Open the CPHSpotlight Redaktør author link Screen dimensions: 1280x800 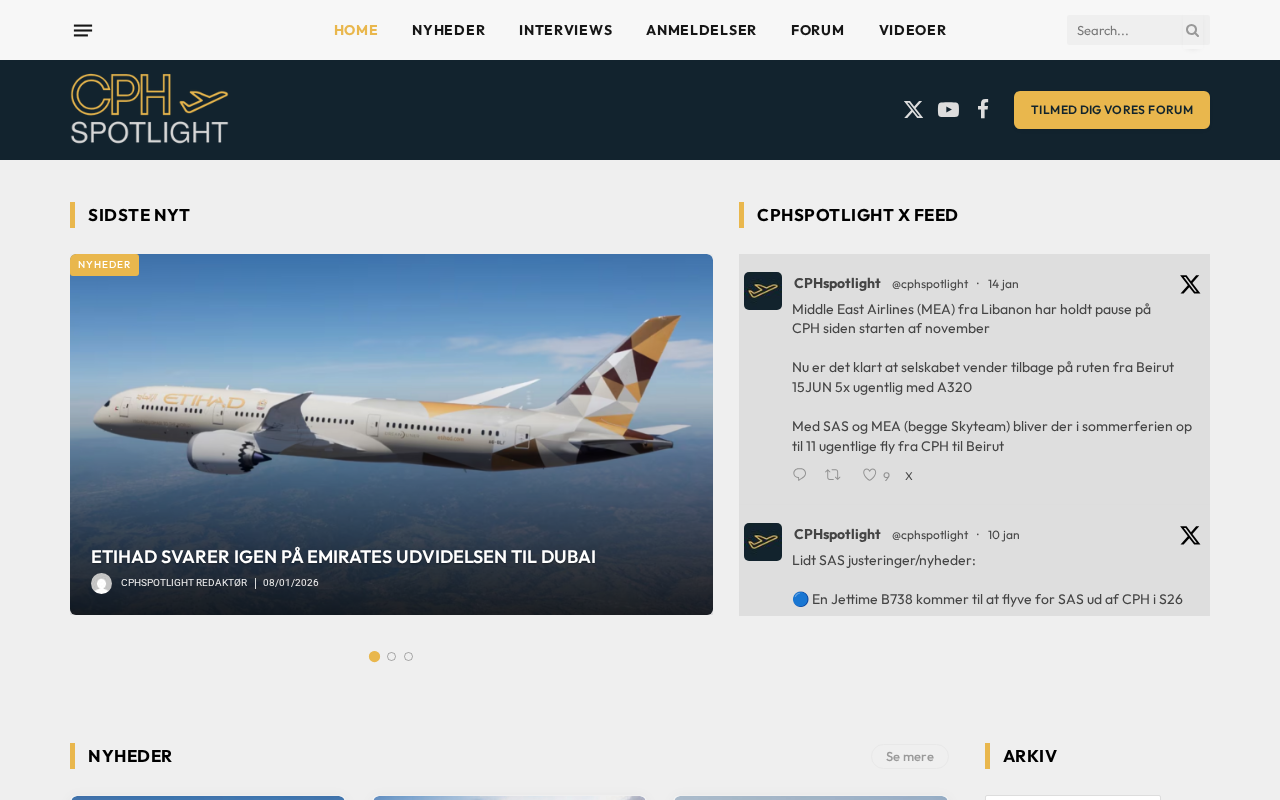coord(184,583)
